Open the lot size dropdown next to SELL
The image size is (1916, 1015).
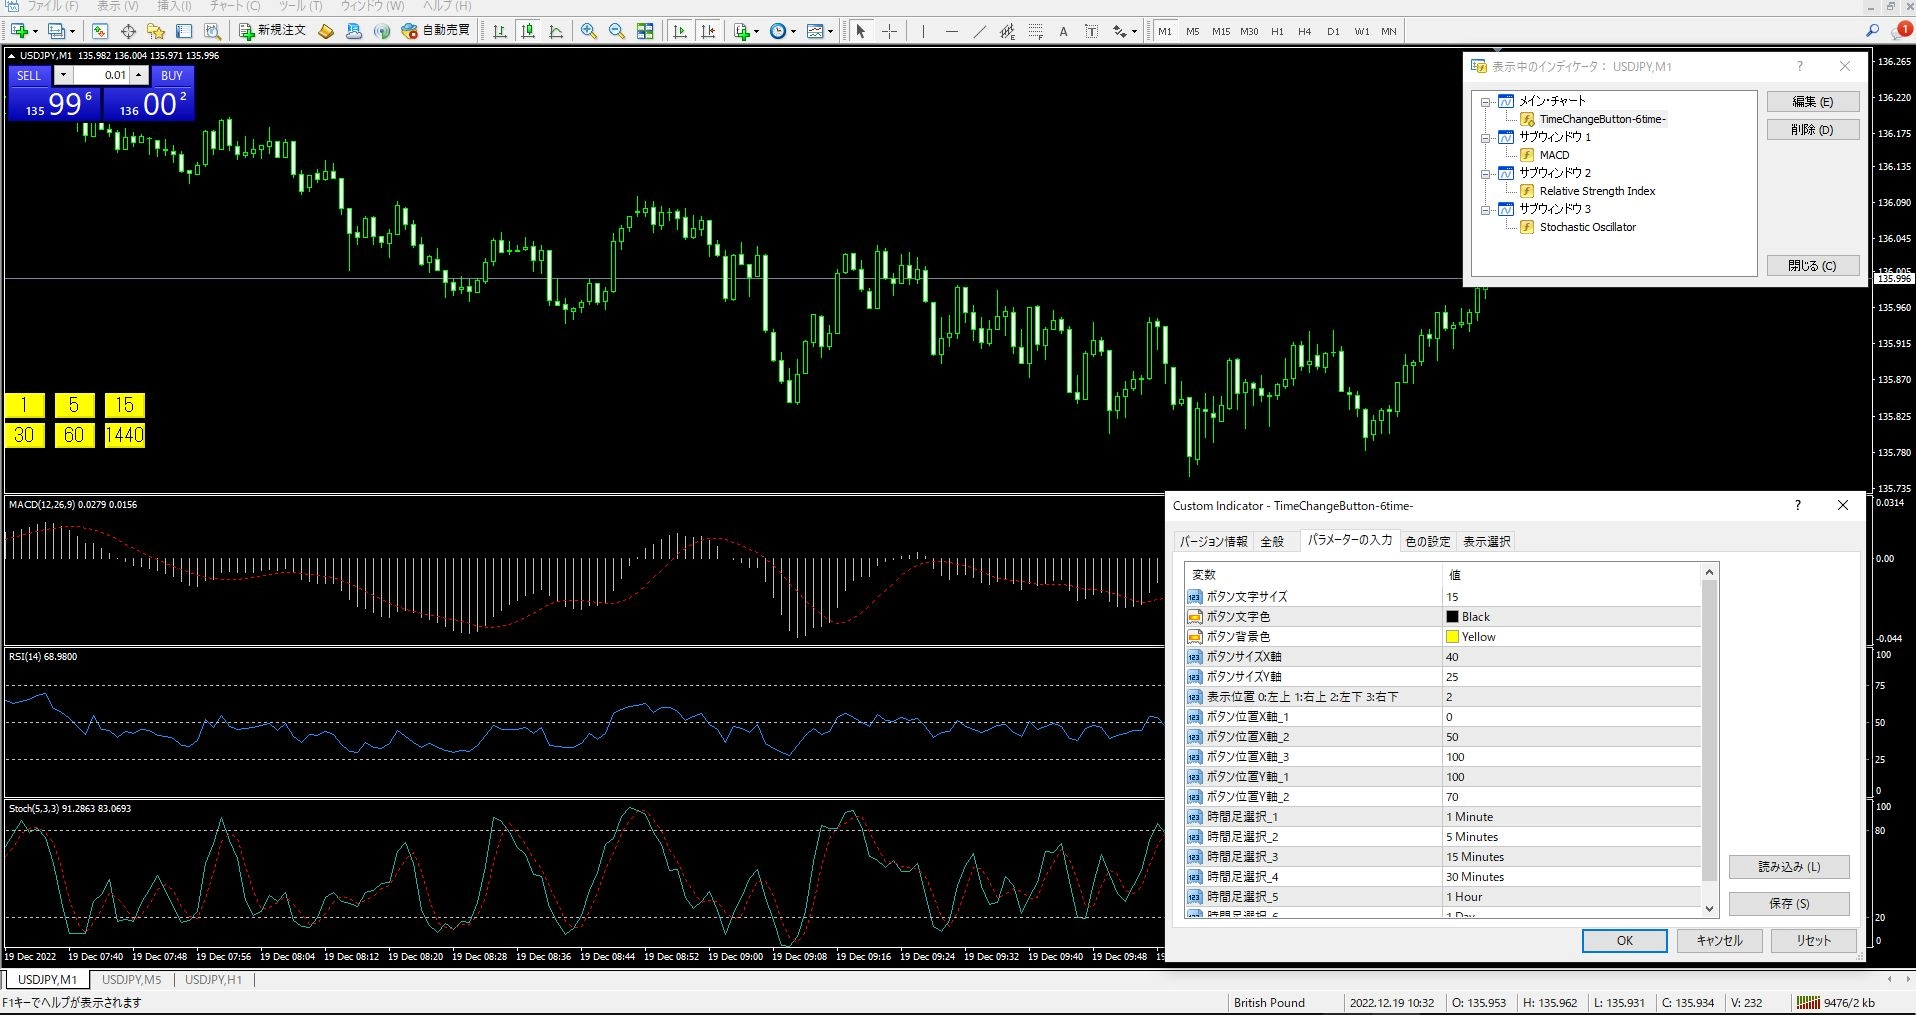(63, 75)
